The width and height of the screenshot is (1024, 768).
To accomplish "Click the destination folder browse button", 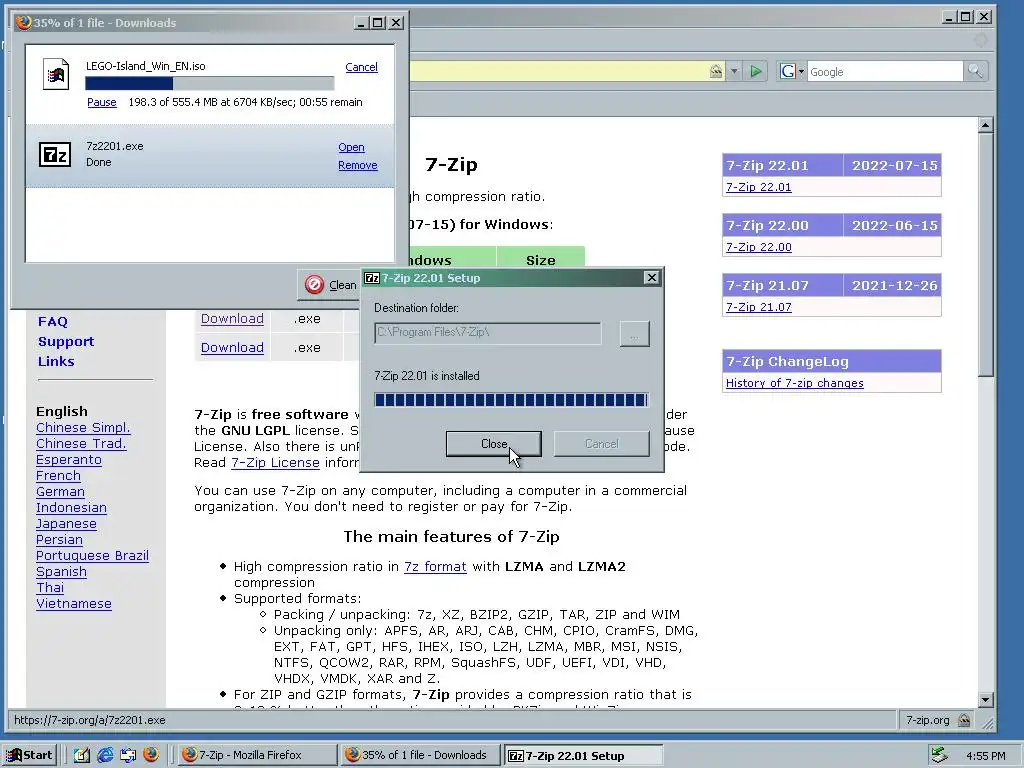I will click(x=634, y=334).
